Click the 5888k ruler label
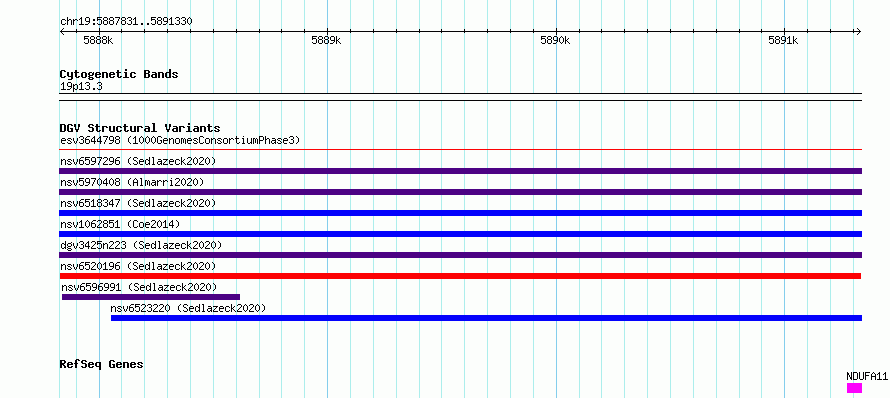Viewport: 890px width, 398px height. (x=99, y=41)
